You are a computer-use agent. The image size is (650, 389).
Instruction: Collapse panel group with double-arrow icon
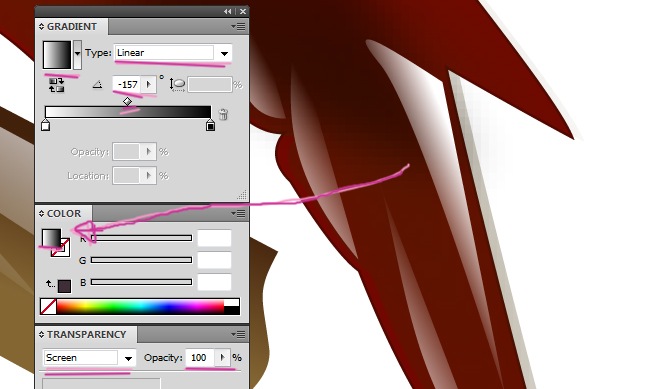click(x=228, y=12)
